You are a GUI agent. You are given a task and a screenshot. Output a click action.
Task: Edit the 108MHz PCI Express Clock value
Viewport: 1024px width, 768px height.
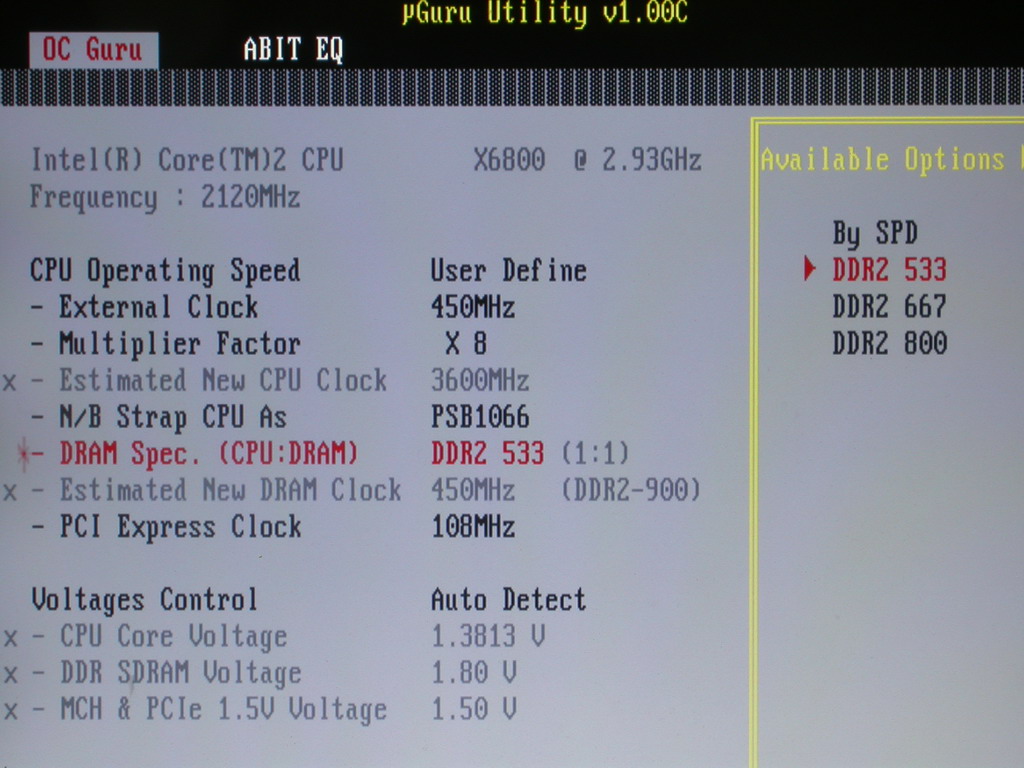pos(473,526)
